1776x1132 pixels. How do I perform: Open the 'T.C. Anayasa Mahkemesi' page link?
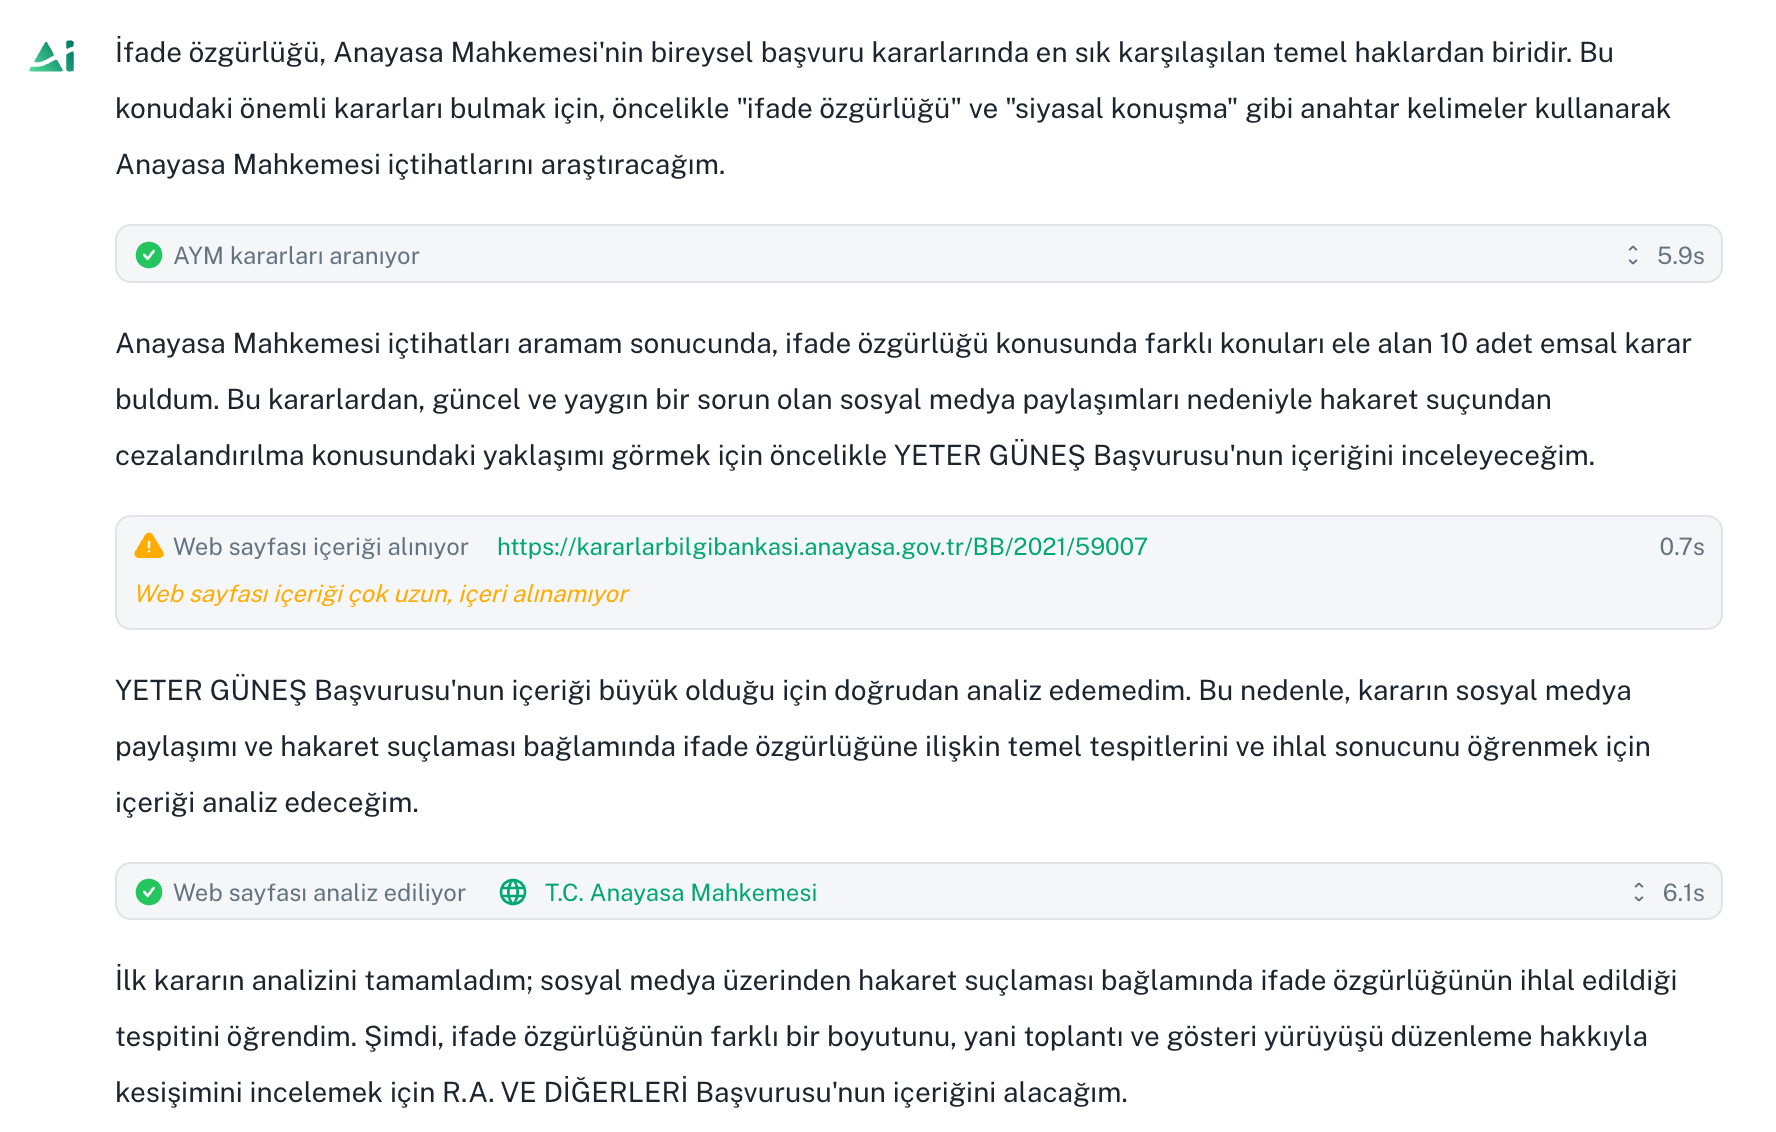point(680,891)
